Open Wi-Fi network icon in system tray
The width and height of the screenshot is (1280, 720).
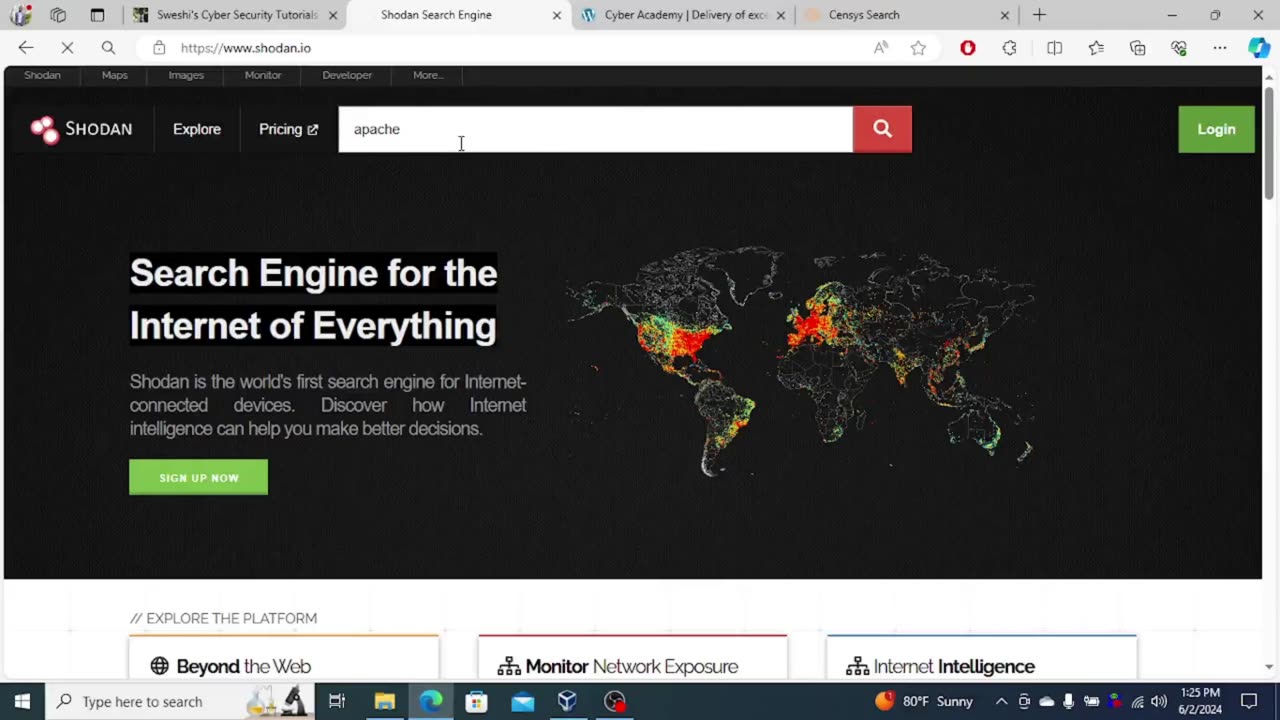coord(1137,701)
